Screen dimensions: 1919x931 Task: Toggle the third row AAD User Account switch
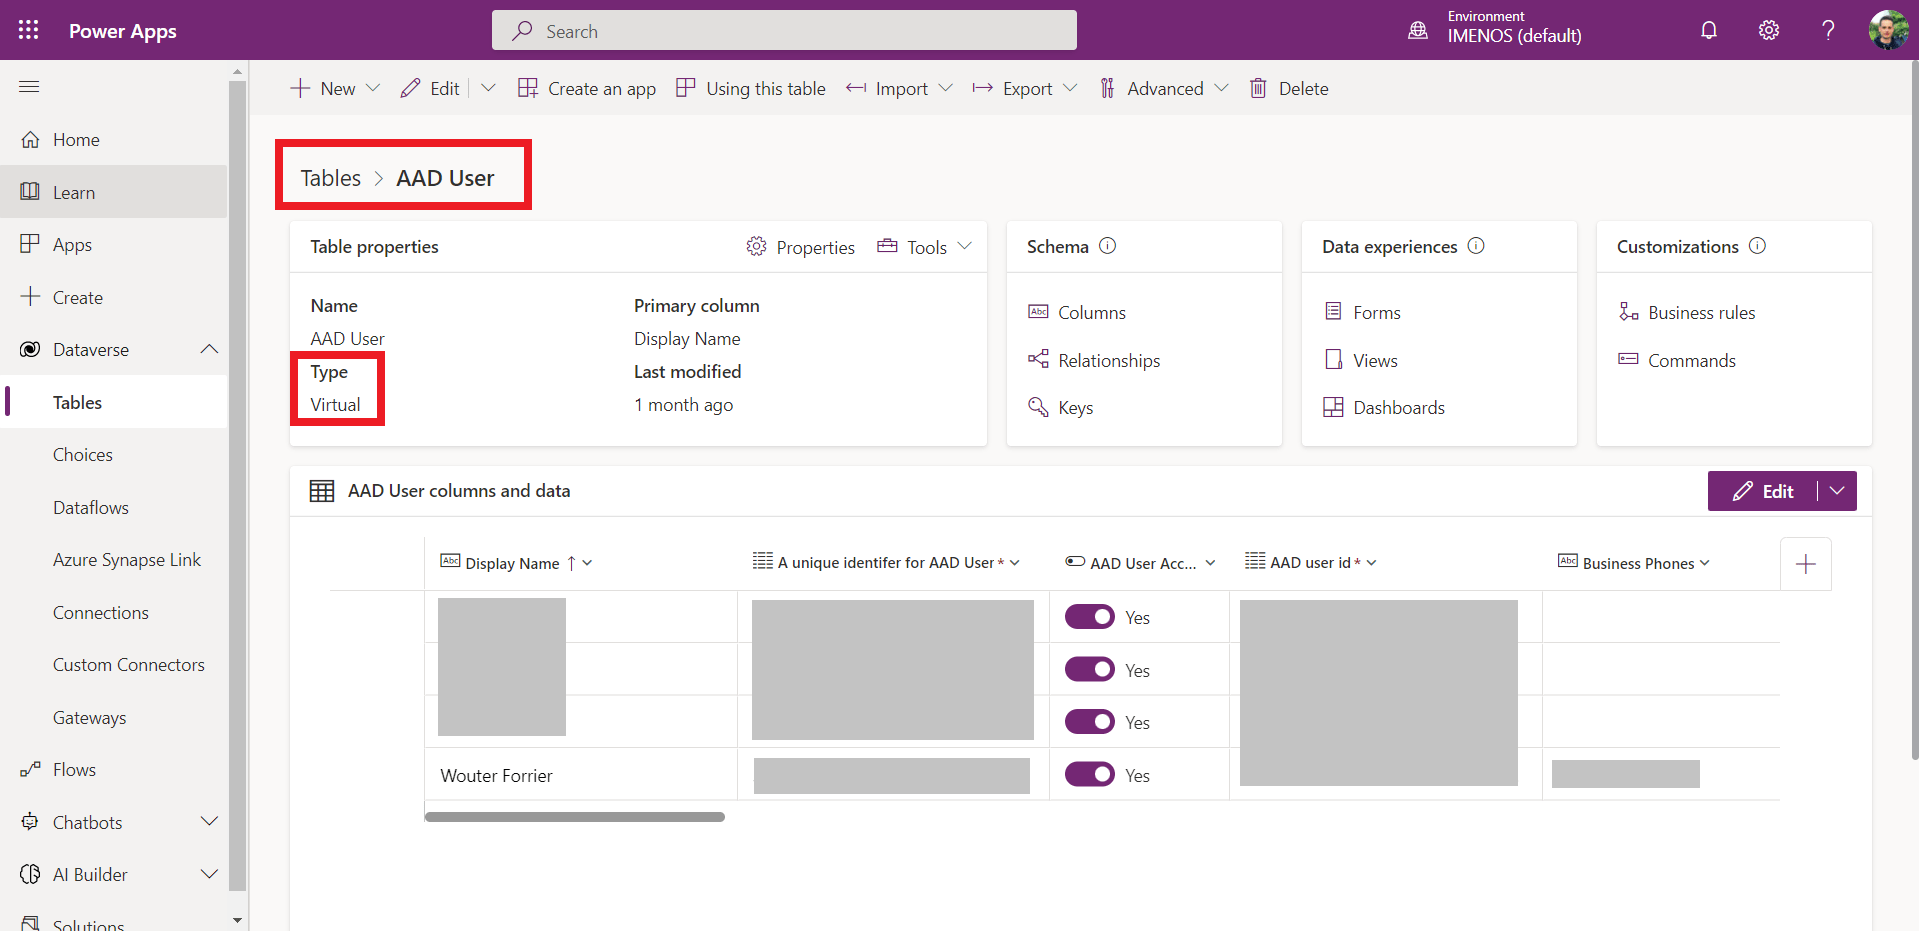pyautogui.click(x=1089, y=722)
